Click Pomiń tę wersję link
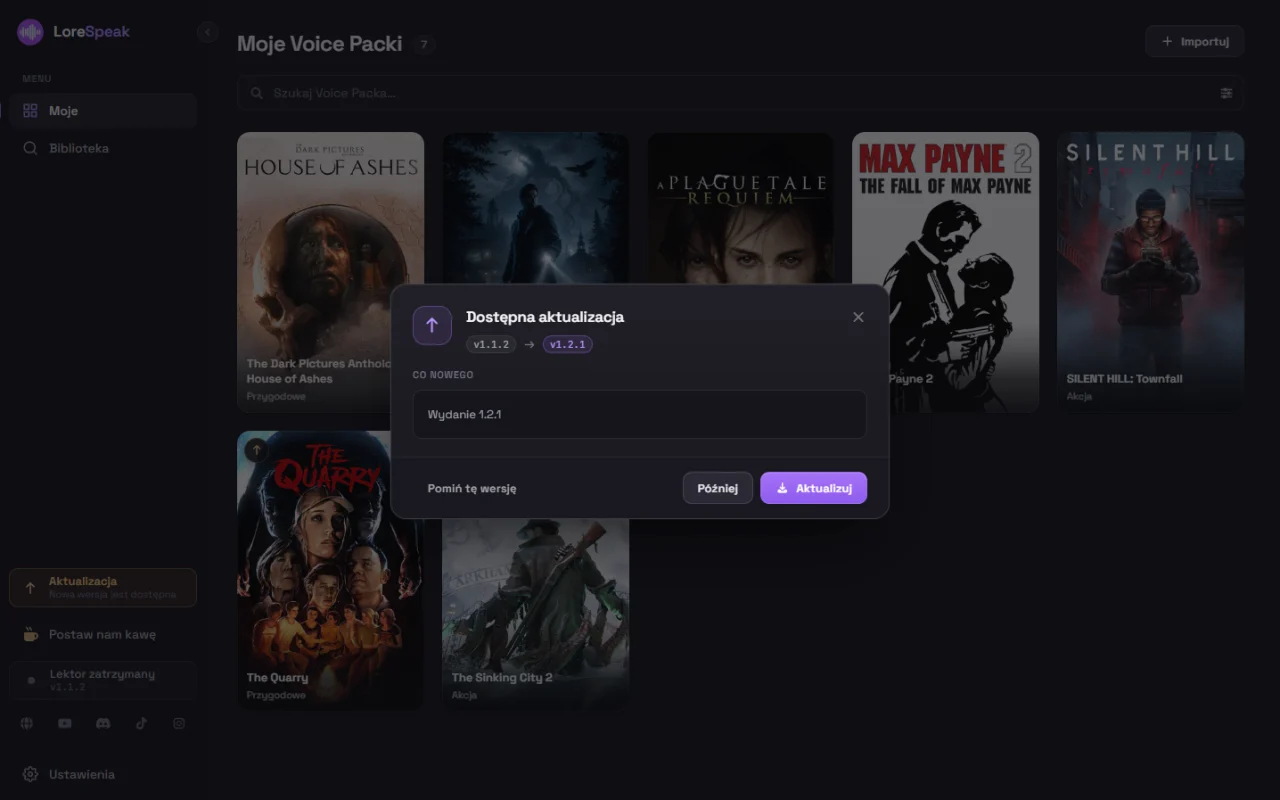The height and width of the screenshot is (800, 1280). (x=472, y=488)
